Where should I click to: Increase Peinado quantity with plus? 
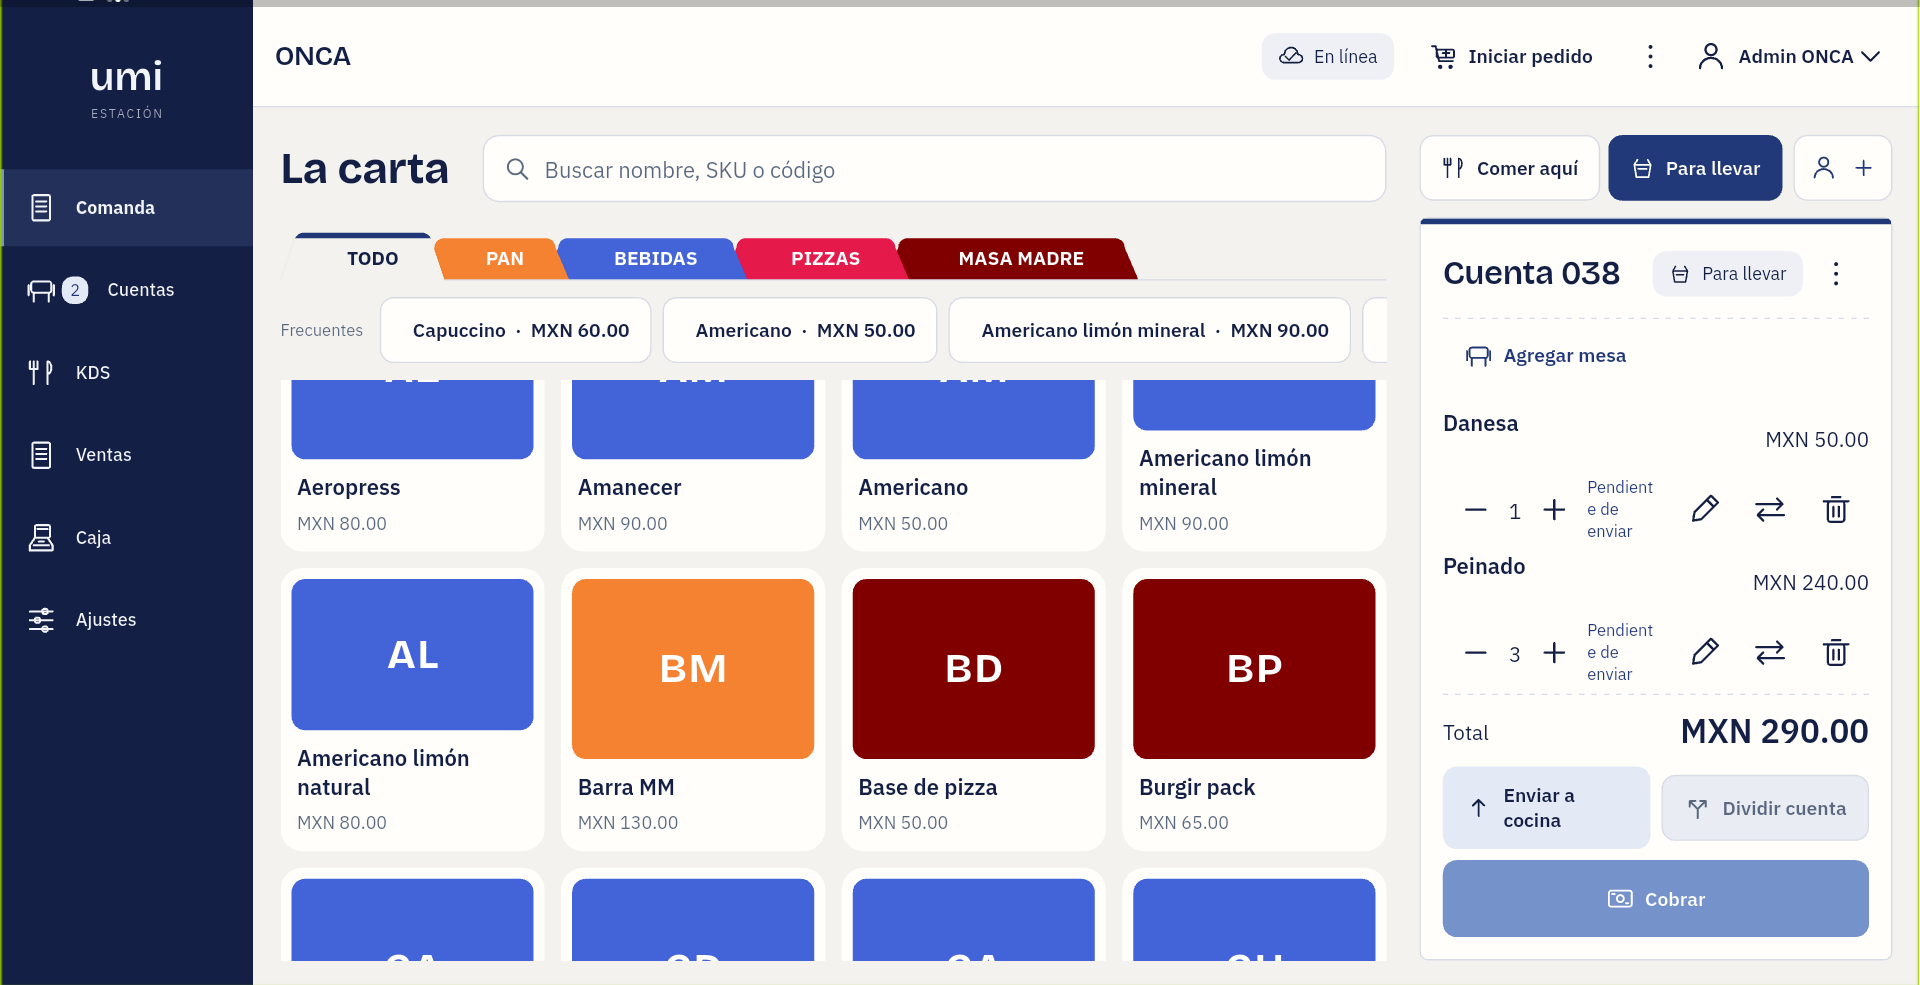1554,653
